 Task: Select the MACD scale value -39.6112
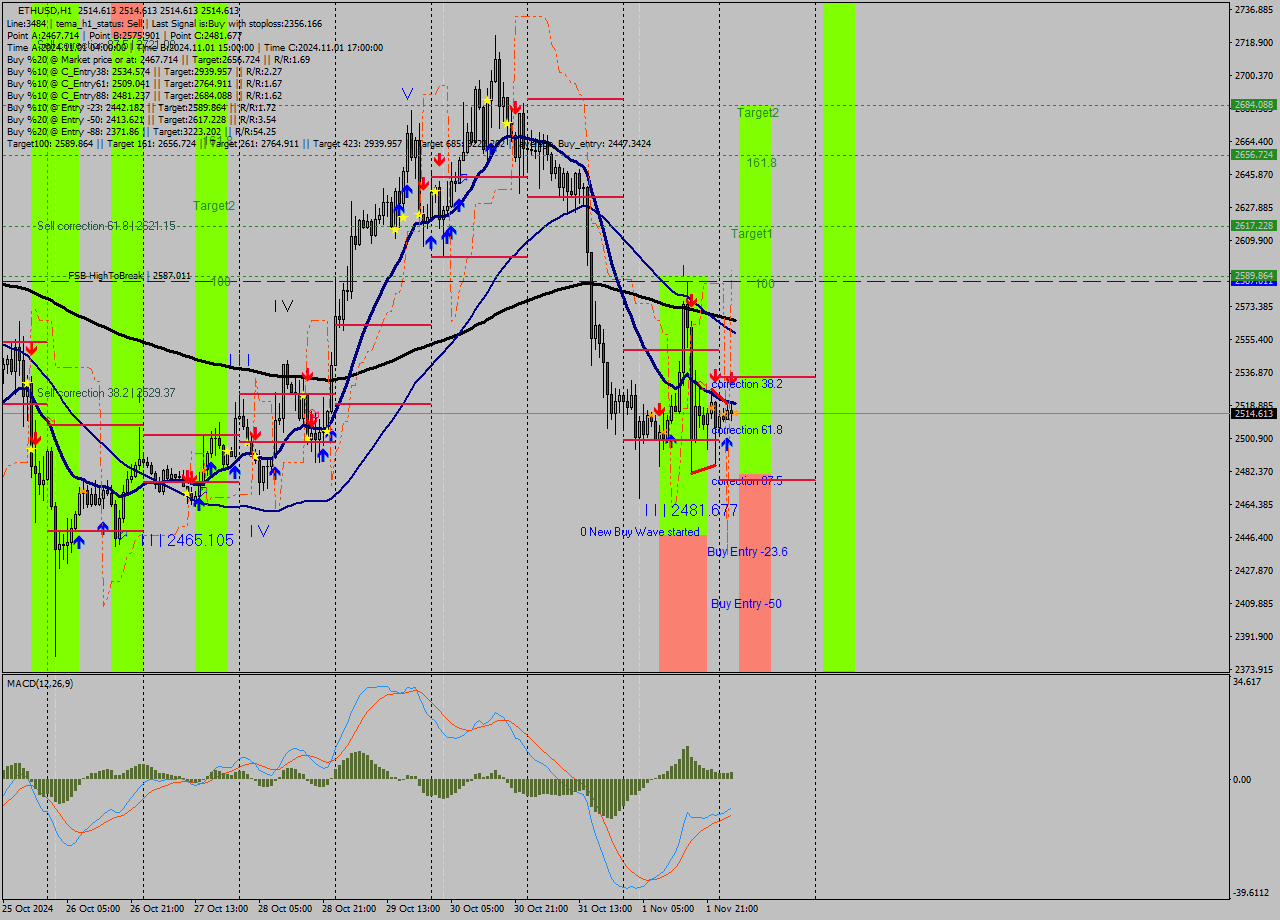[x=1253, y=893]
